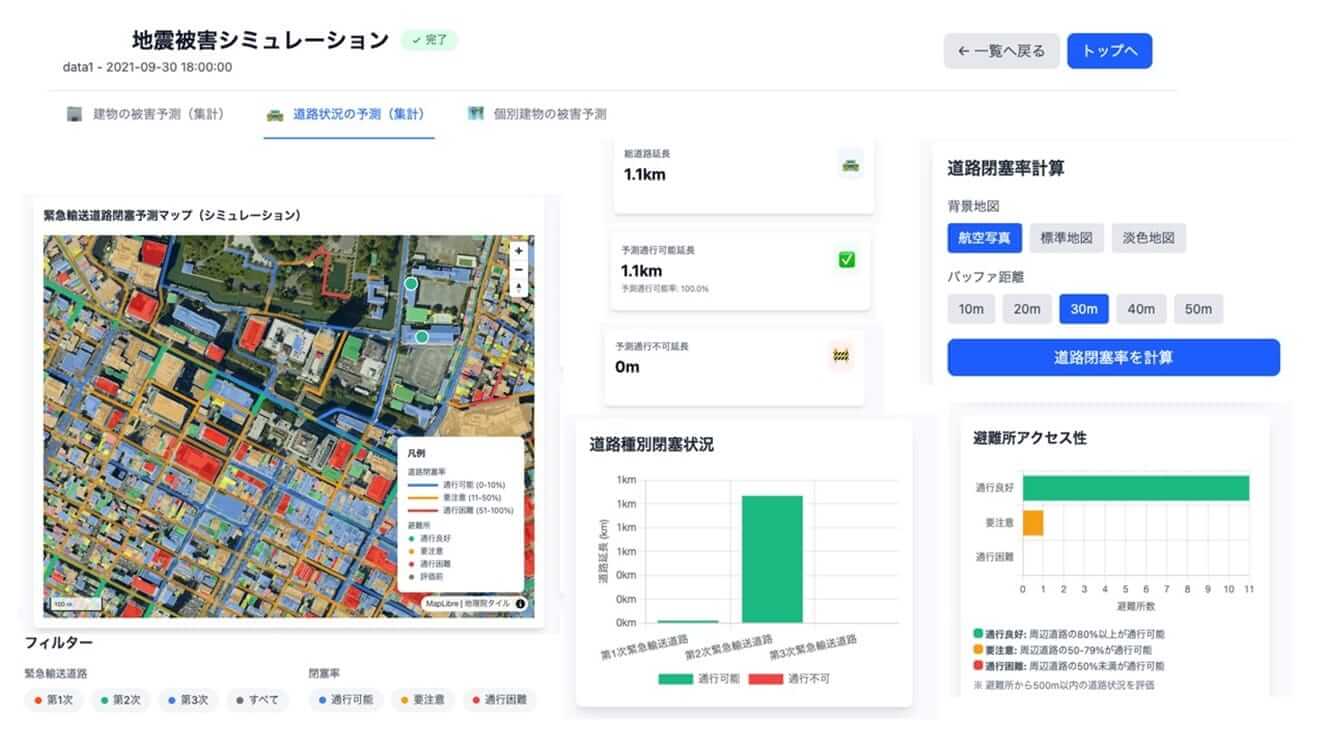Click the green 第2次緊急輸送道路 bar in chart
The image size is (1328, 747).
point(772,559)
